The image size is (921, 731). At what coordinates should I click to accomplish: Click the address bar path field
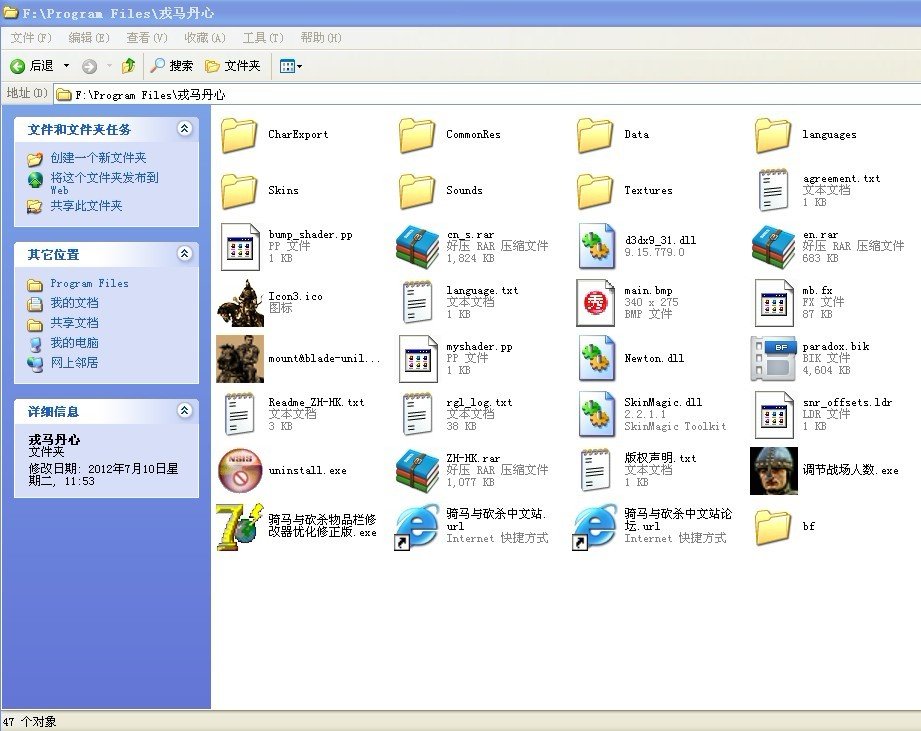pyautogui.click(x=480, y=95)
